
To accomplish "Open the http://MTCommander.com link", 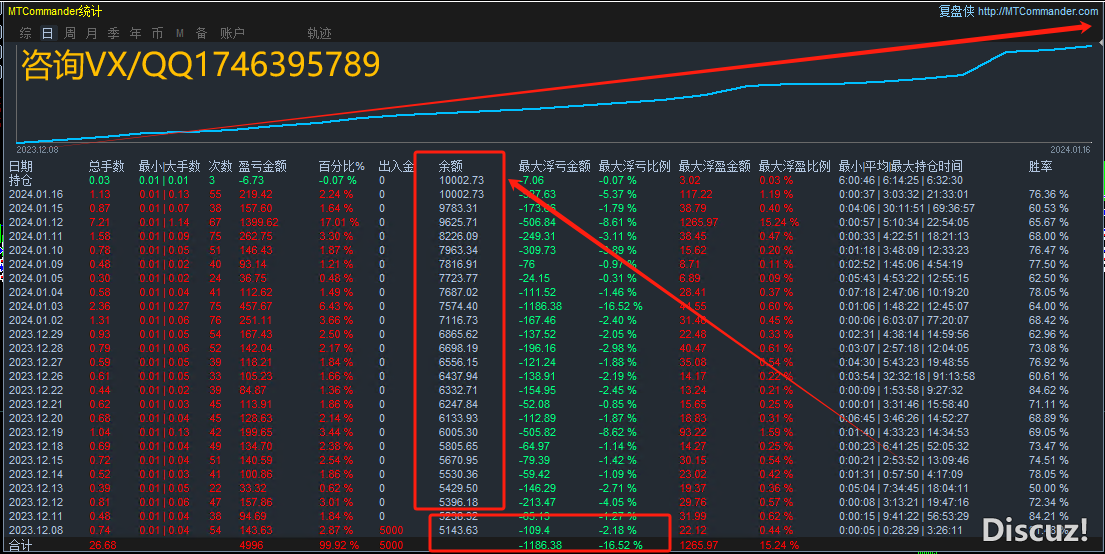I will 1038,11.
